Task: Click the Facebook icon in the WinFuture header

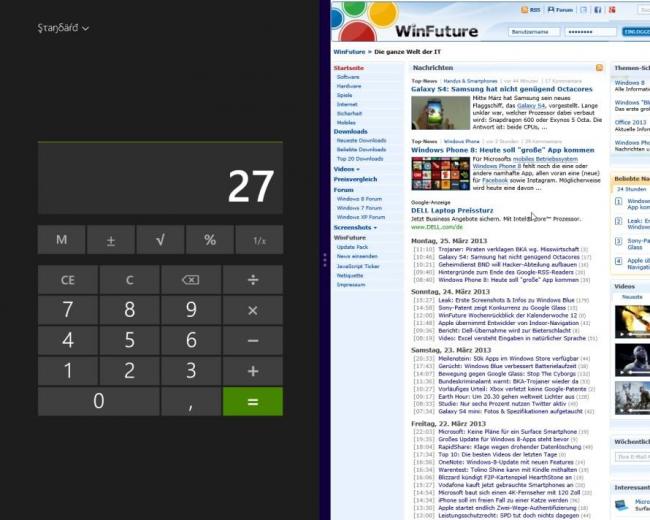Action: (x=598, y=10)
